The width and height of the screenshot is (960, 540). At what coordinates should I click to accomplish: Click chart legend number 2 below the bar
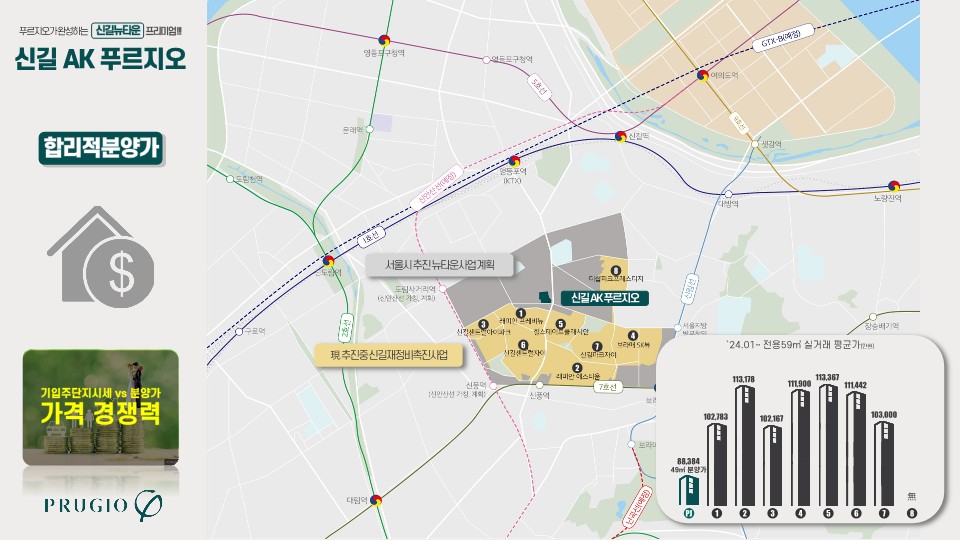(744, 514)
